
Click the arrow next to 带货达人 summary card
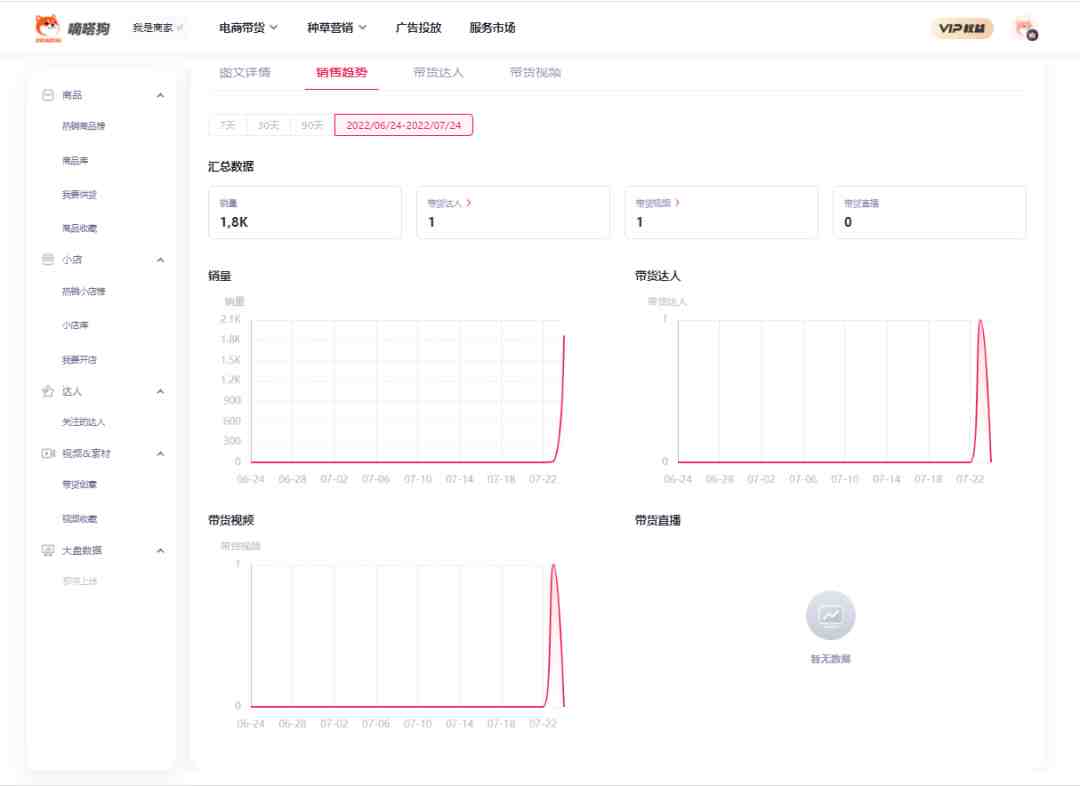click(x=469, y=203)
